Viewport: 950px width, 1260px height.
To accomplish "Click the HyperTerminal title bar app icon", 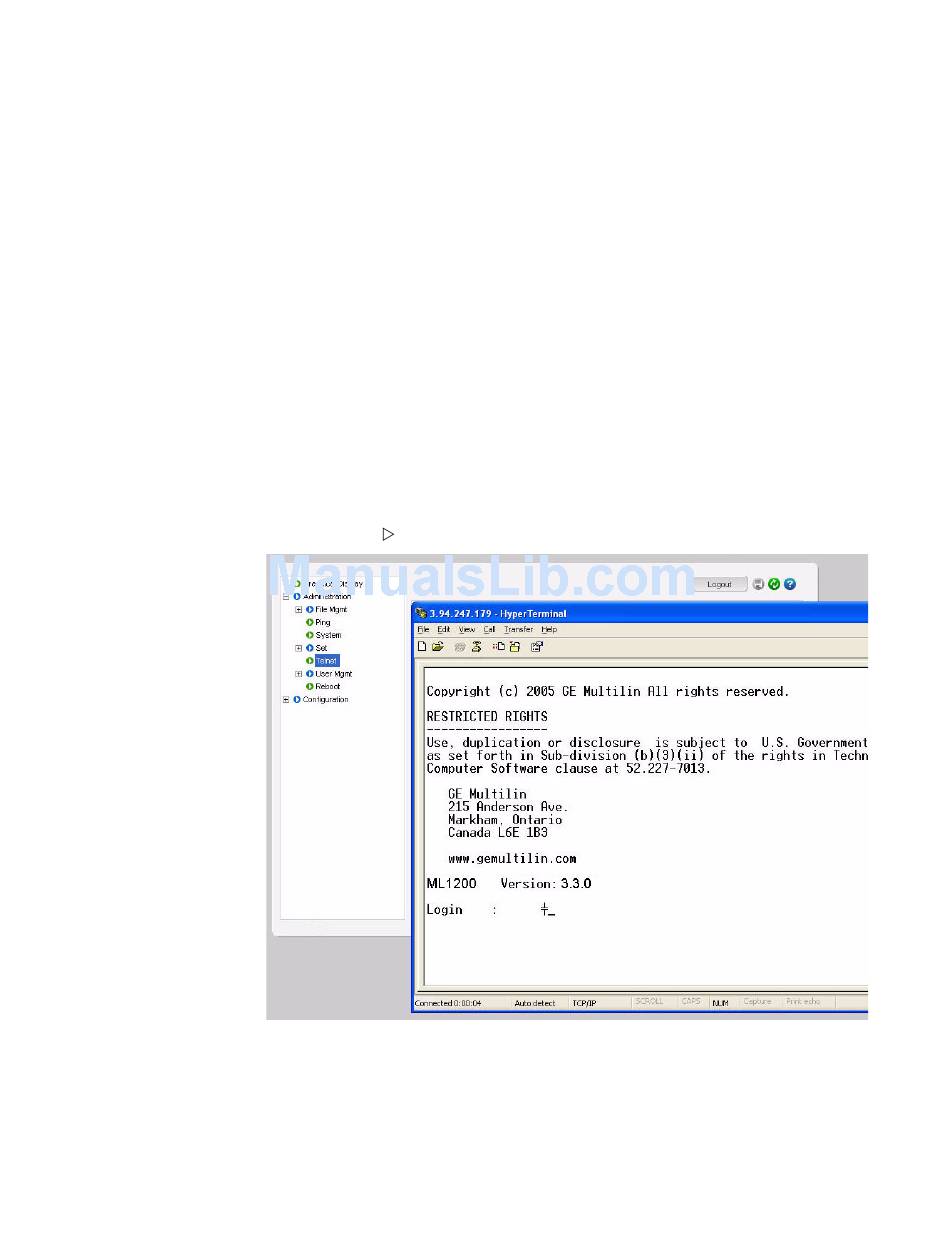I will pyautogui.click(x=421, y=613).
